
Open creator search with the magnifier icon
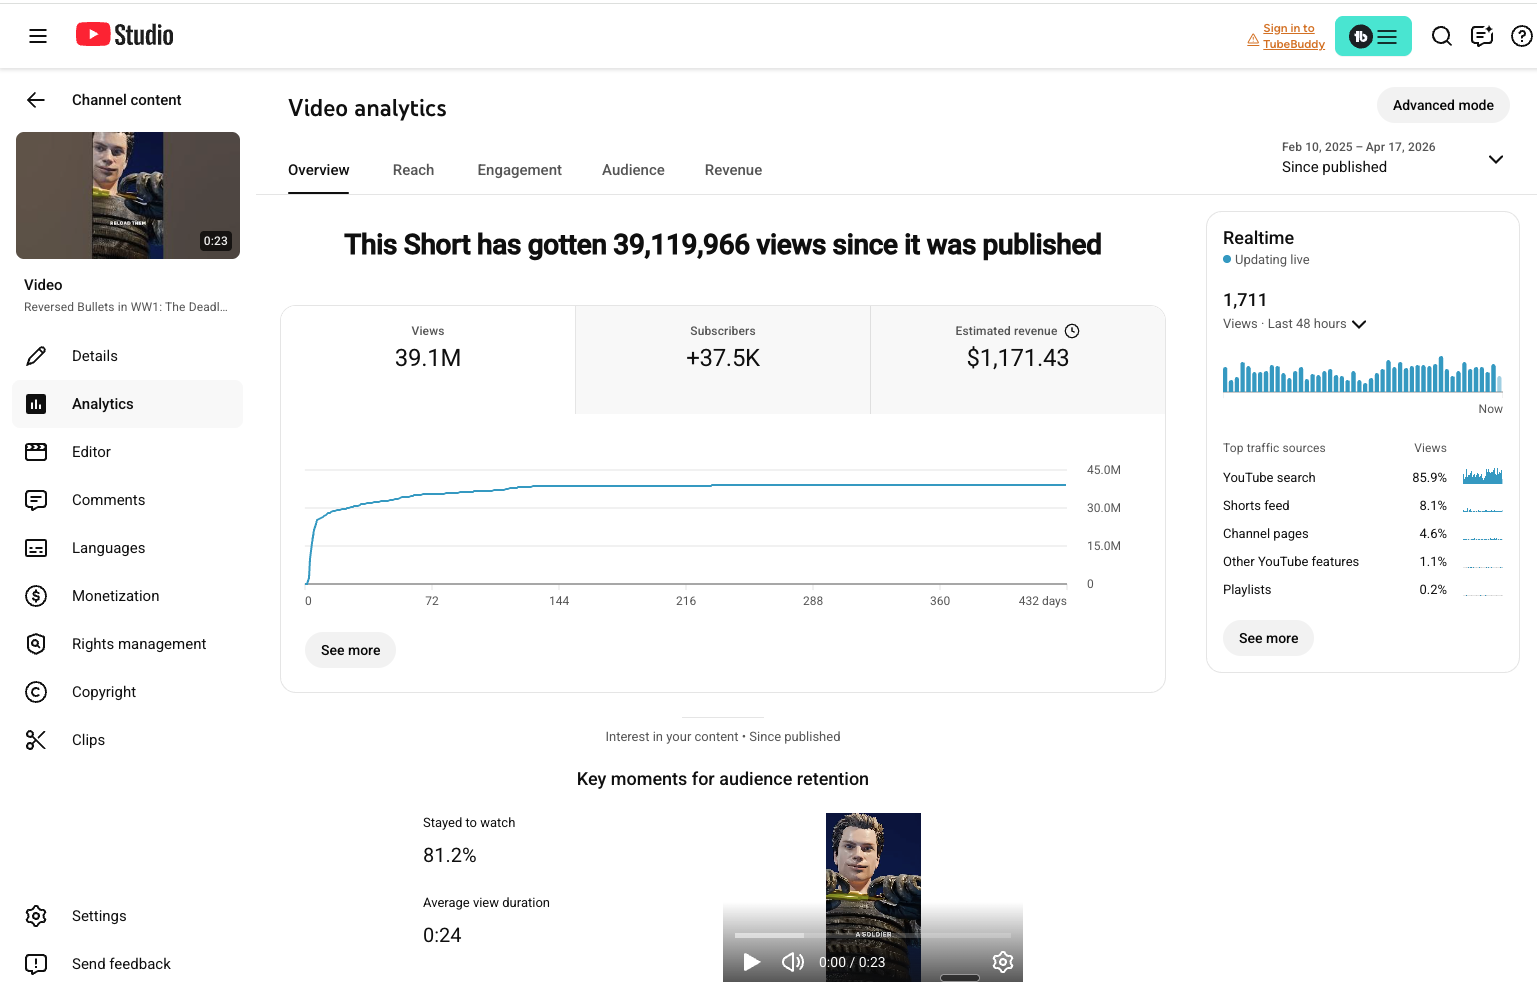coord(1442,36)
